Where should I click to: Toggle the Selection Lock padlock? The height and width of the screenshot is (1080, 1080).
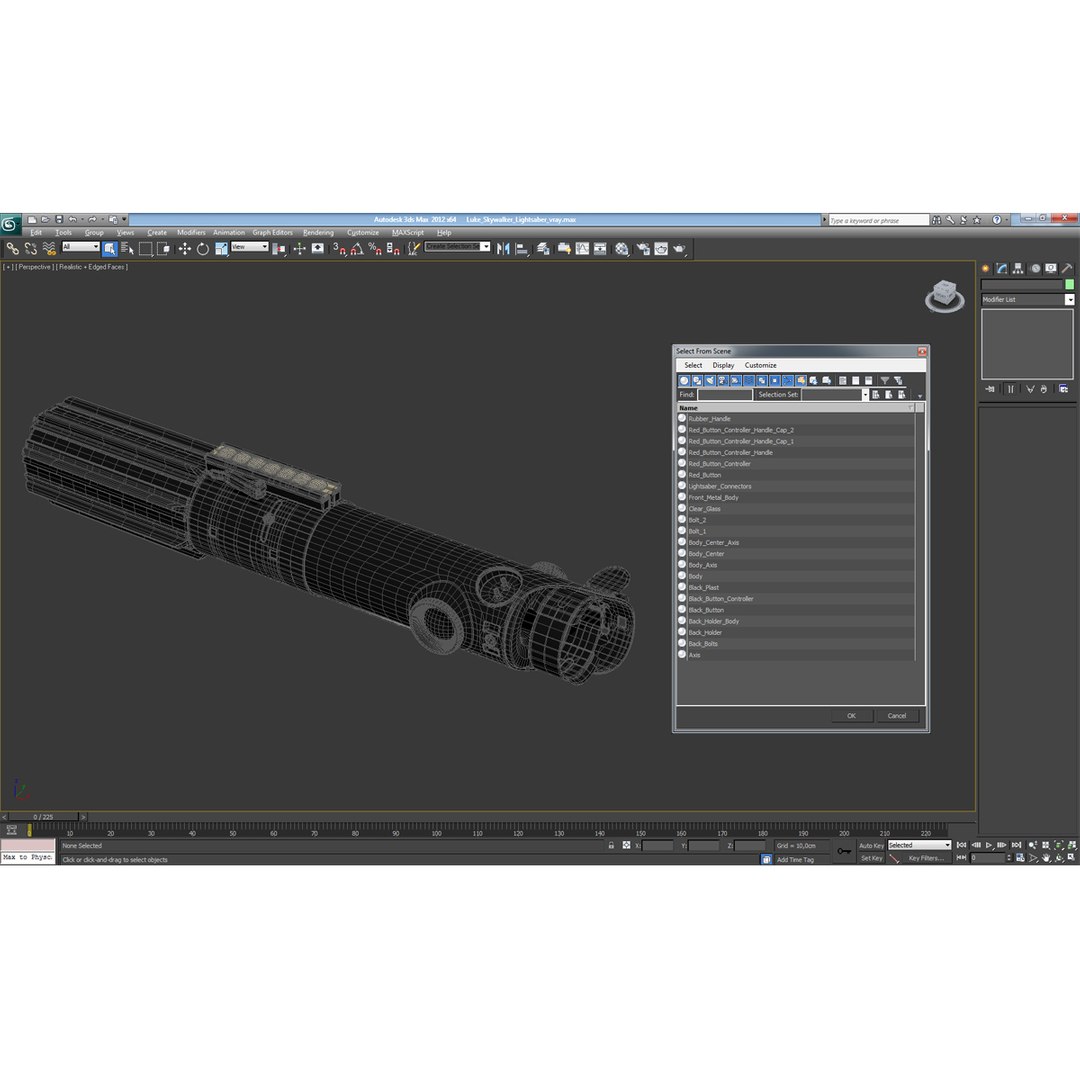(x=611, y=845)
